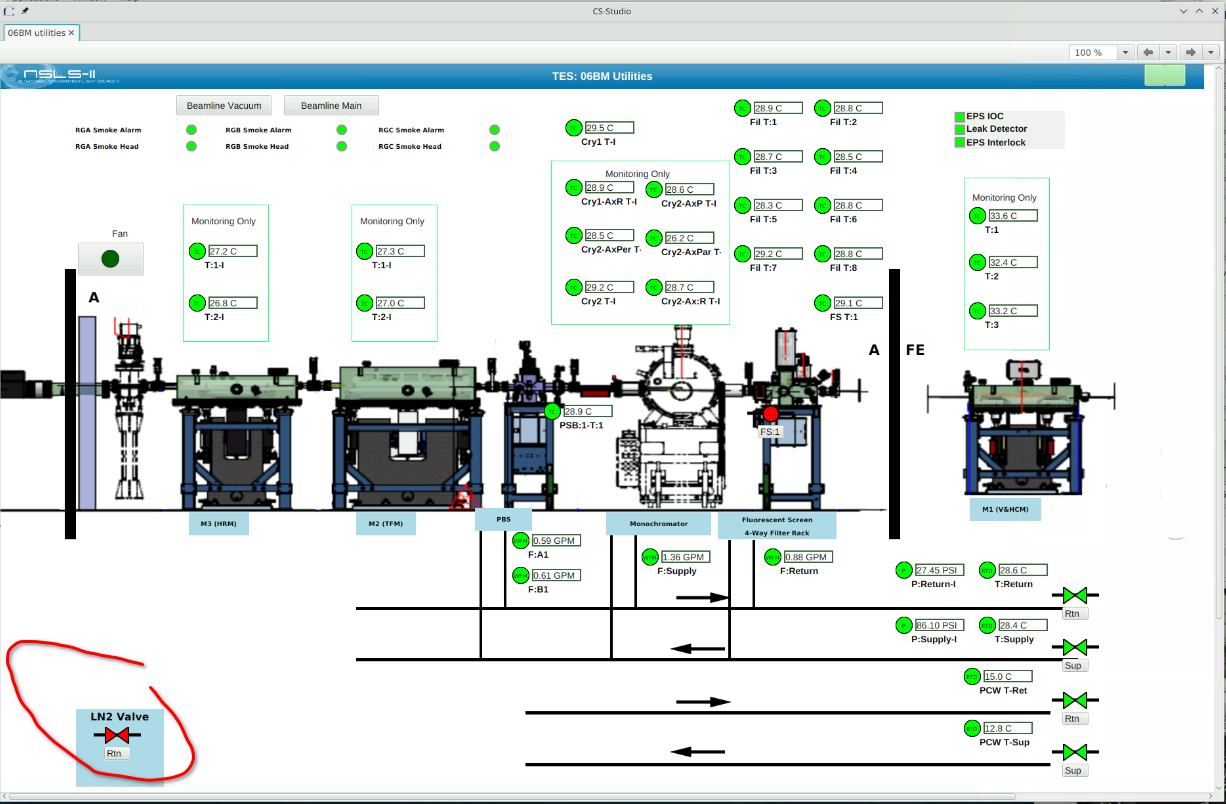This screenshot has width=1226, height=804.
Task: Click the 12.8 C PCW T-Sup field
Action: coord(1008,728)
